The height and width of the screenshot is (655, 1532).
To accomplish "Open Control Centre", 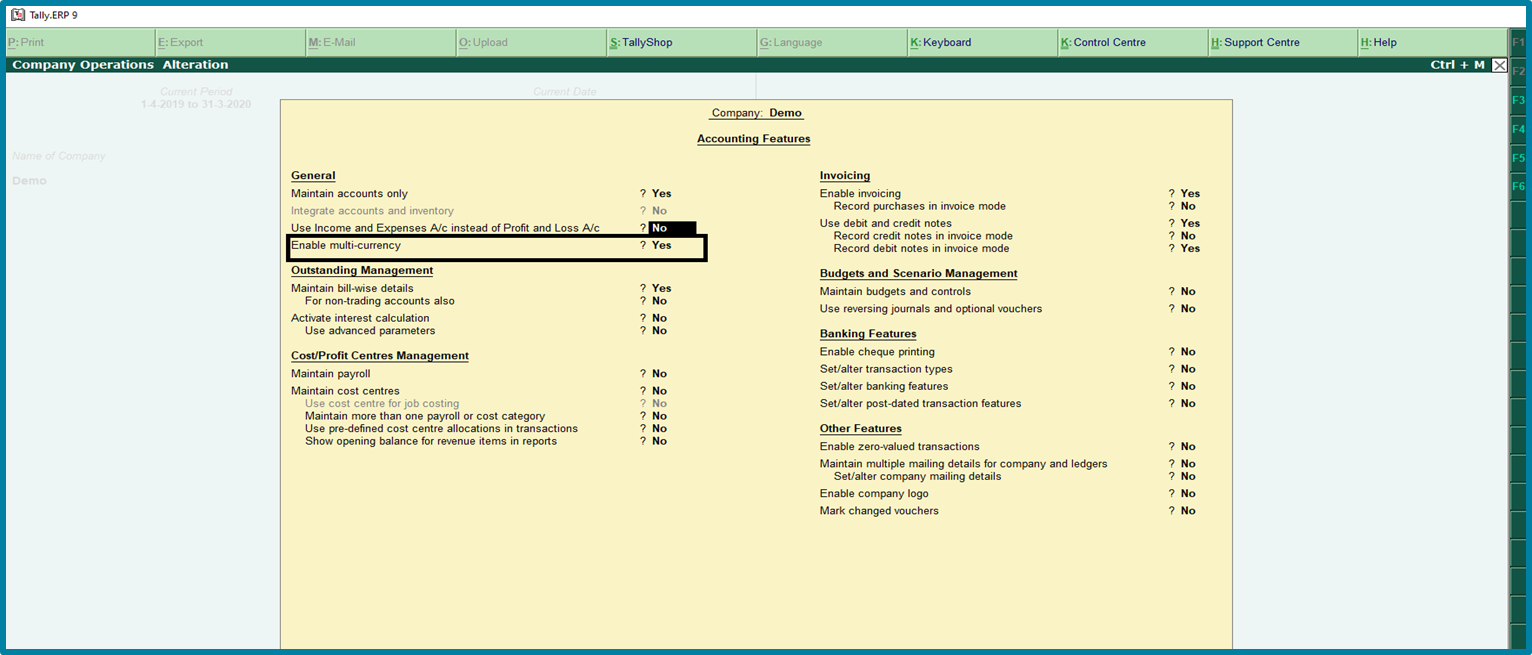I will (1133, 43).
